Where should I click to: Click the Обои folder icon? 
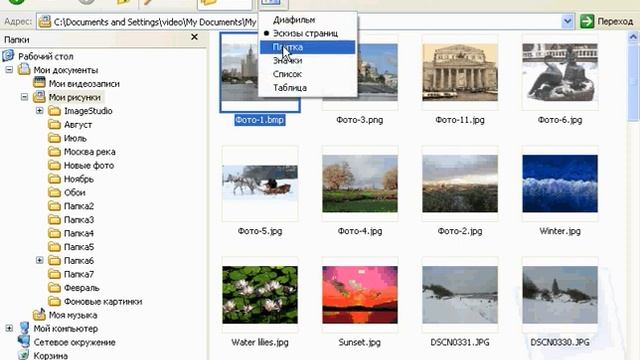coord(54,192)
